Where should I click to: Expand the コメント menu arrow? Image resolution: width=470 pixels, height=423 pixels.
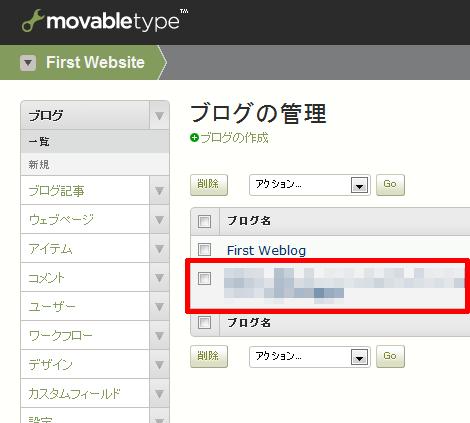click(159, 278)
